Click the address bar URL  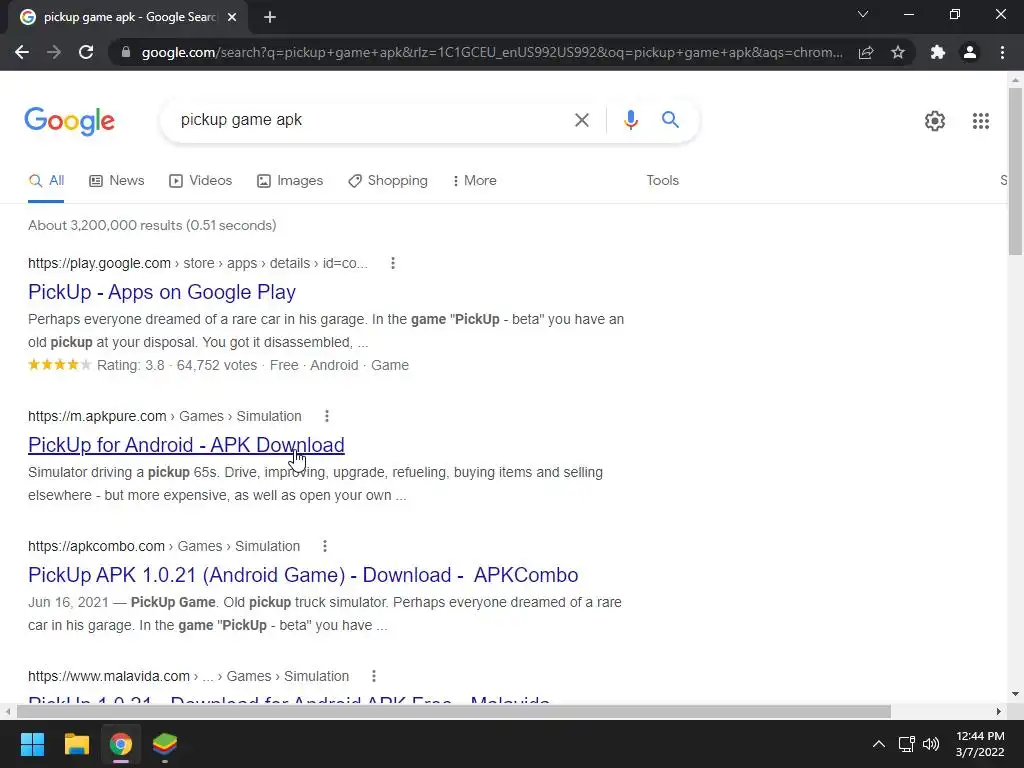[x=492, y=52]
